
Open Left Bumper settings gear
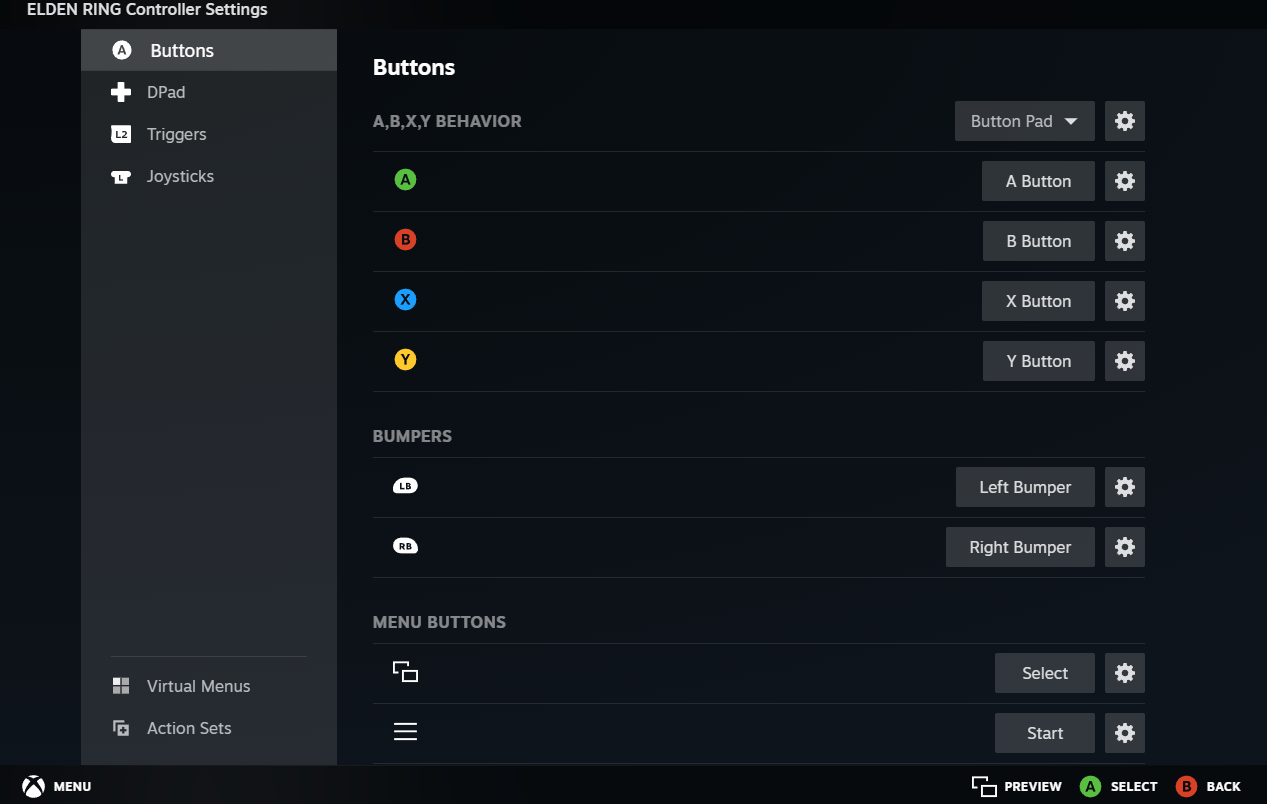click(x=1125, y=487)
